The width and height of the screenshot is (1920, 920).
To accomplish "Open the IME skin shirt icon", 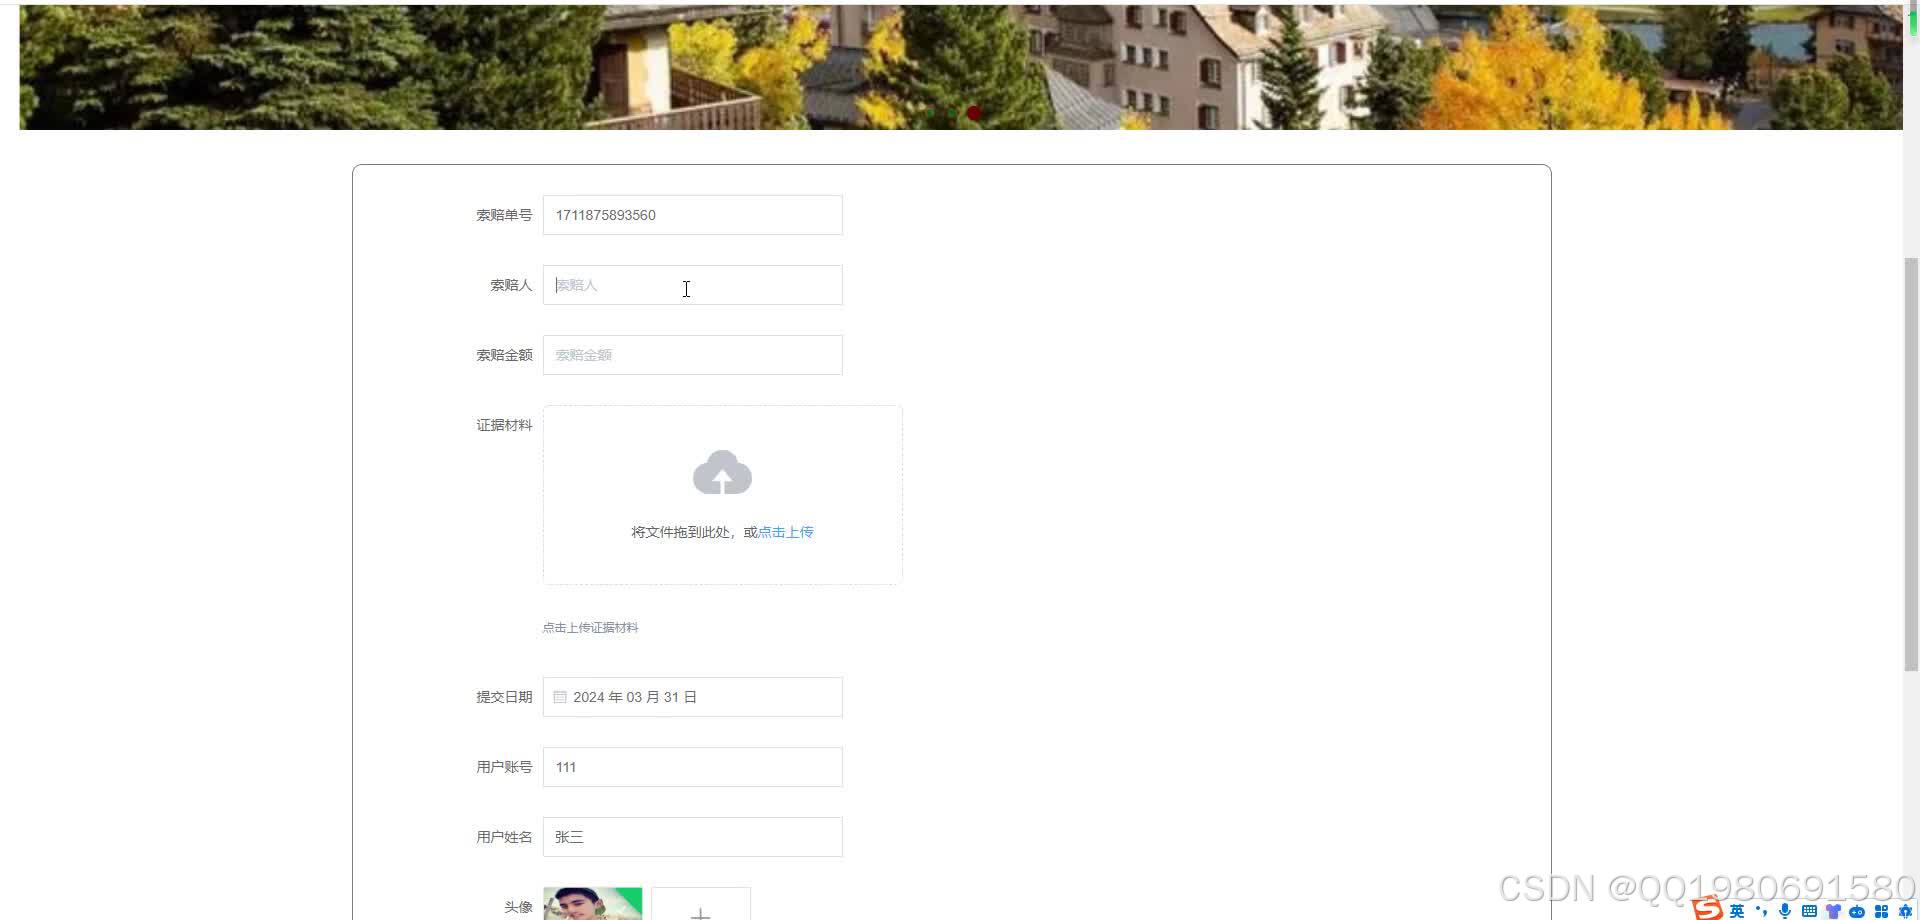I will (x=1833, y=911).
